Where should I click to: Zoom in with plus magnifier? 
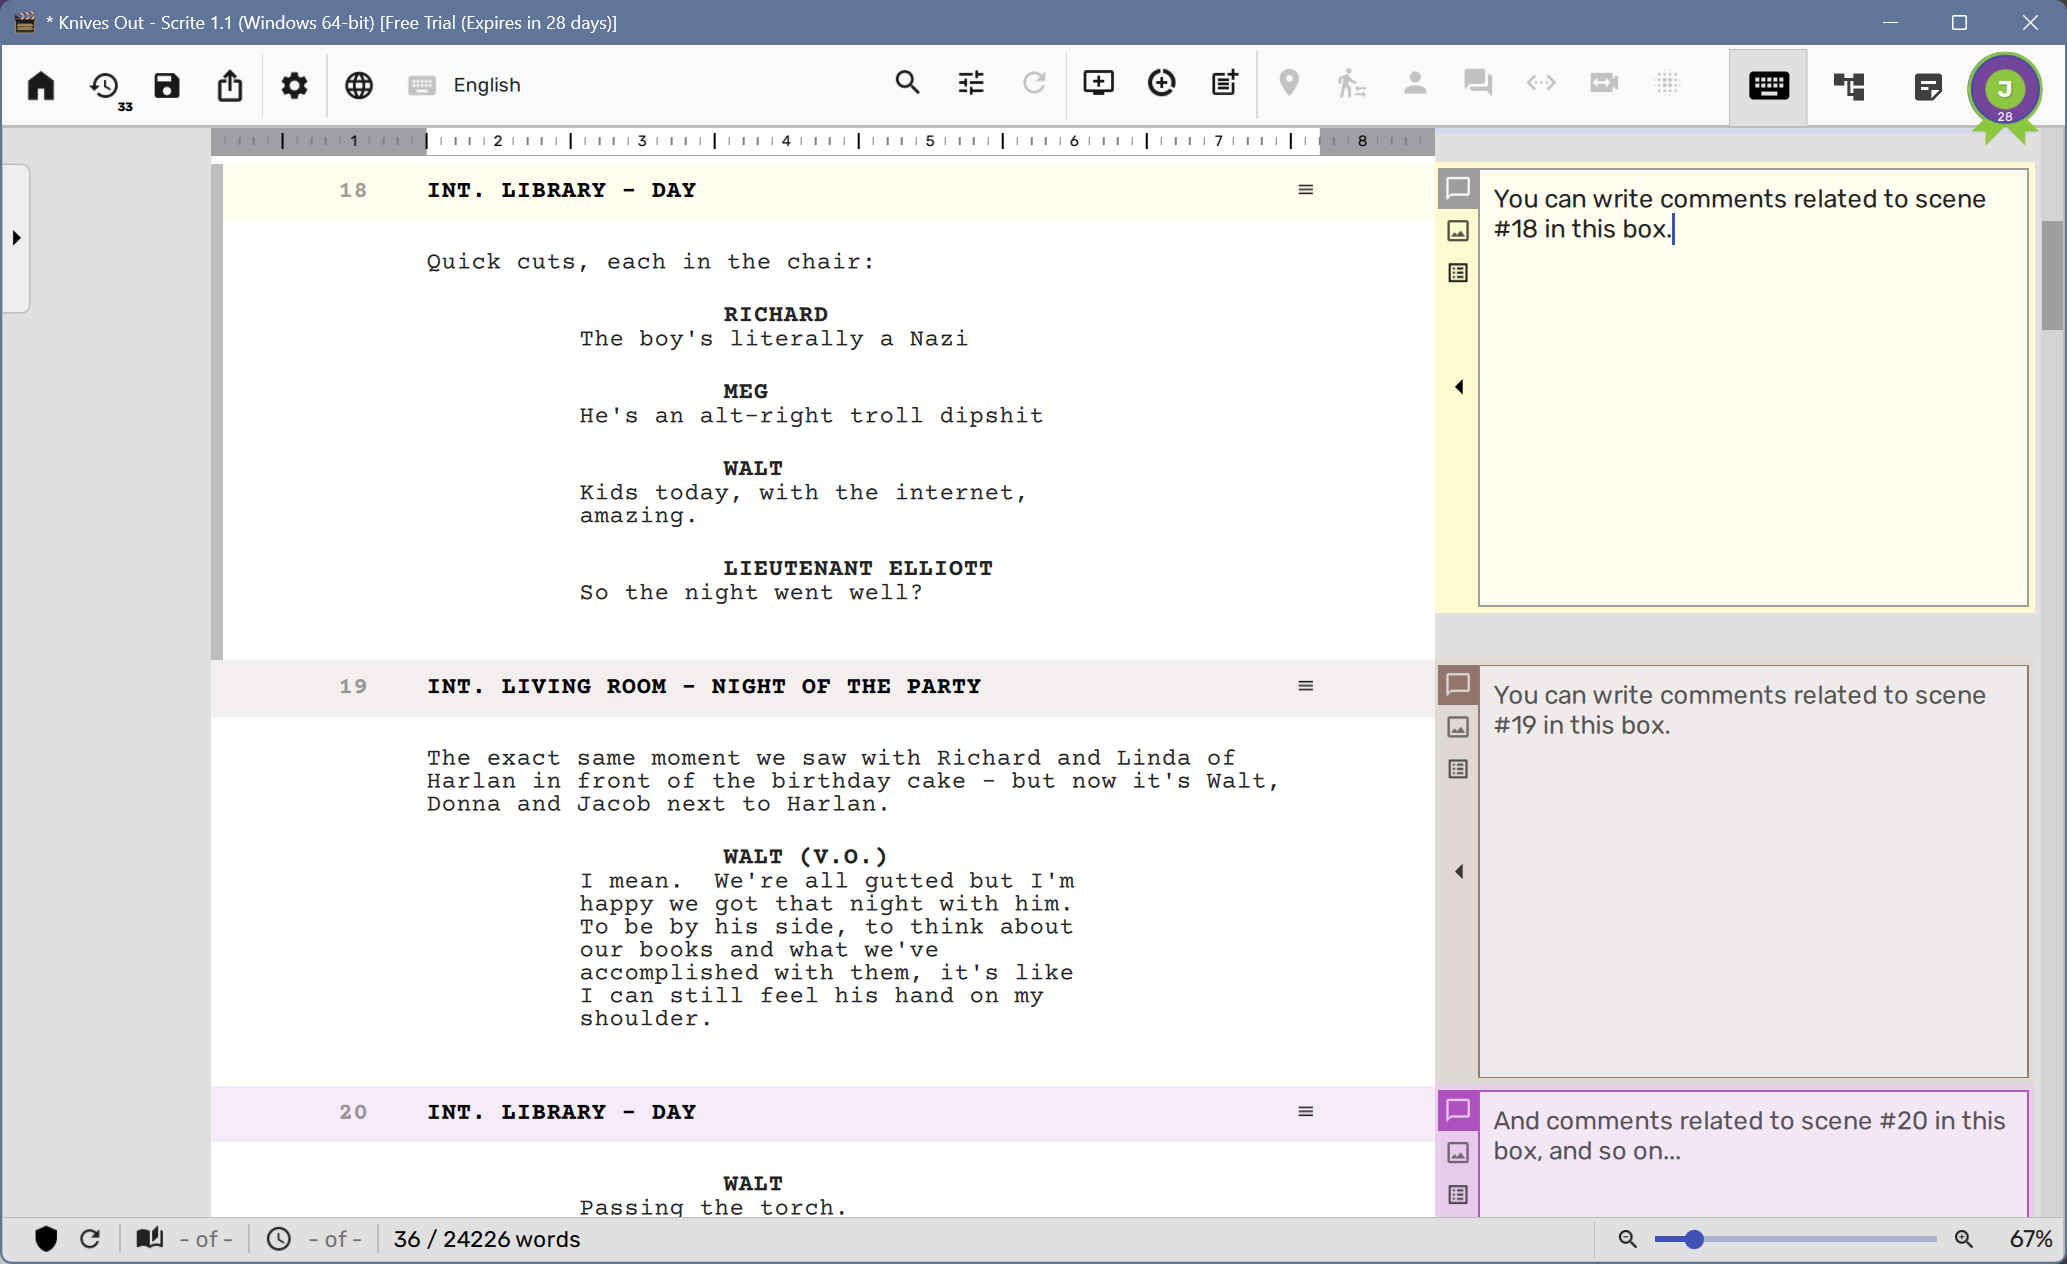[1964, 1239]
